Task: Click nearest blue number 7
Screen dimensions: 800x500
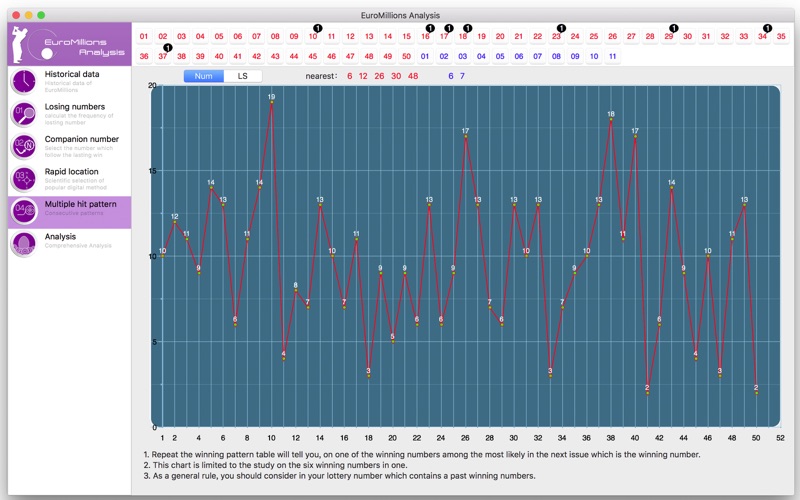Action: click(462, 76)
